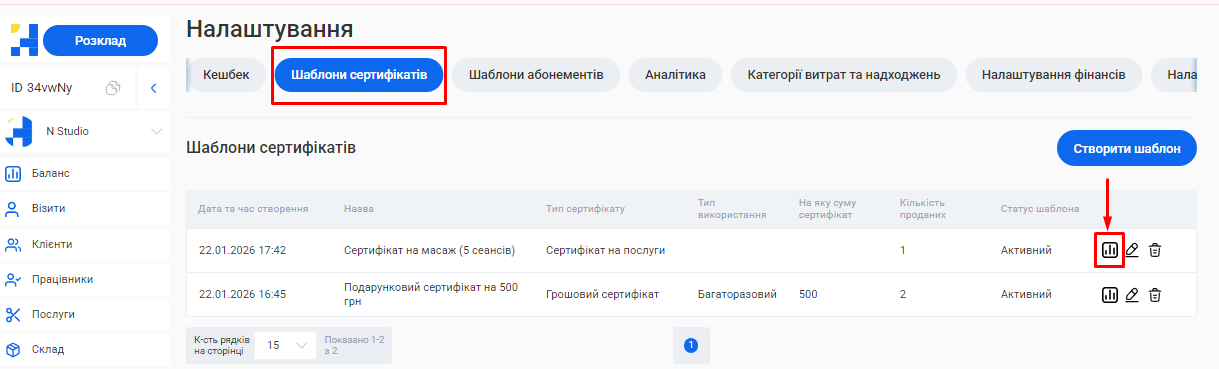1219x369 pixels.
Task: Click the Баланс chart icon
Action: pos(13,174)
